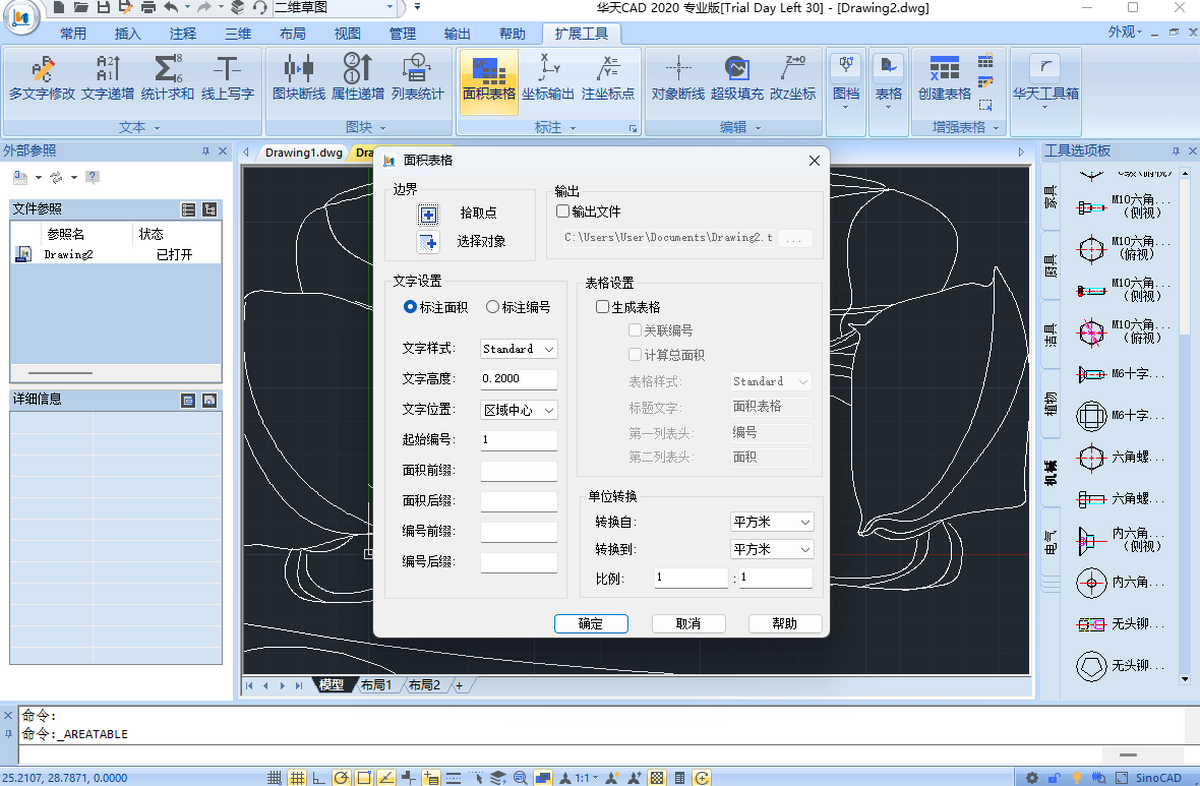Activate the 图块断线 tool
This screenshot has height=786, width=1200.
299,78
